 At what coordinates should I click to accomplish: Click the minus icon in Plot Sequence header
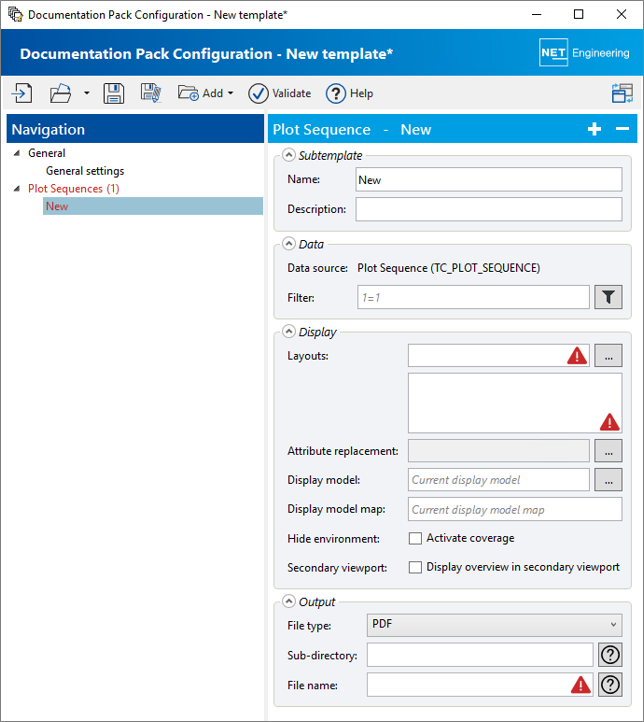(x=622, y=129)
